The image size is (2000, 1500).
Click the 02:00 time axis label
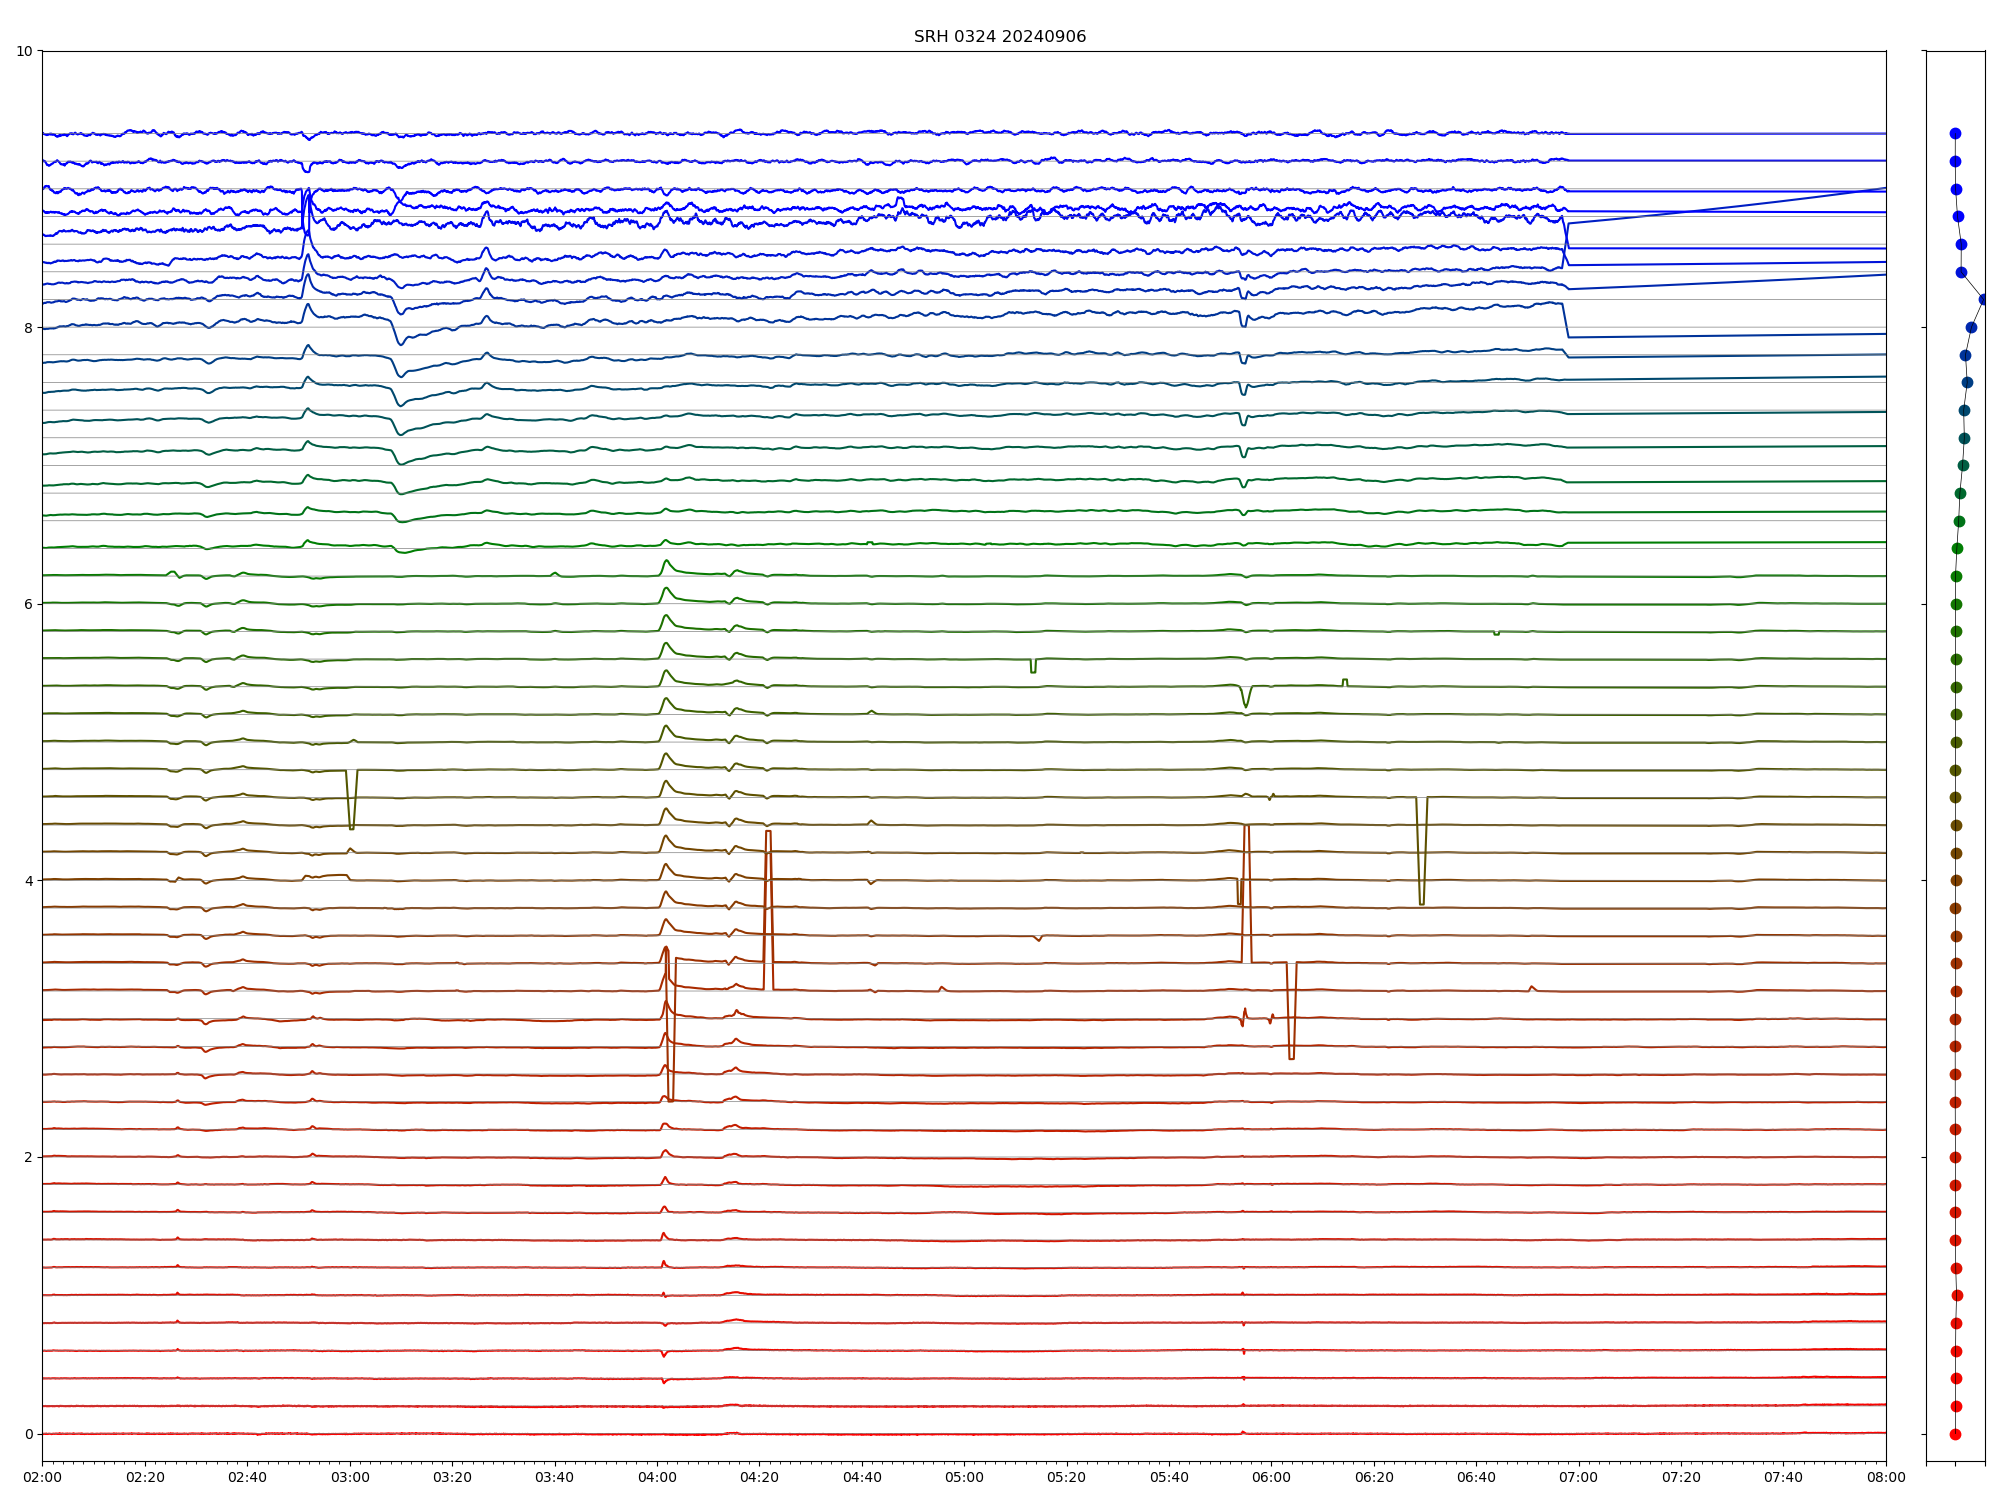coord(42,1477)
